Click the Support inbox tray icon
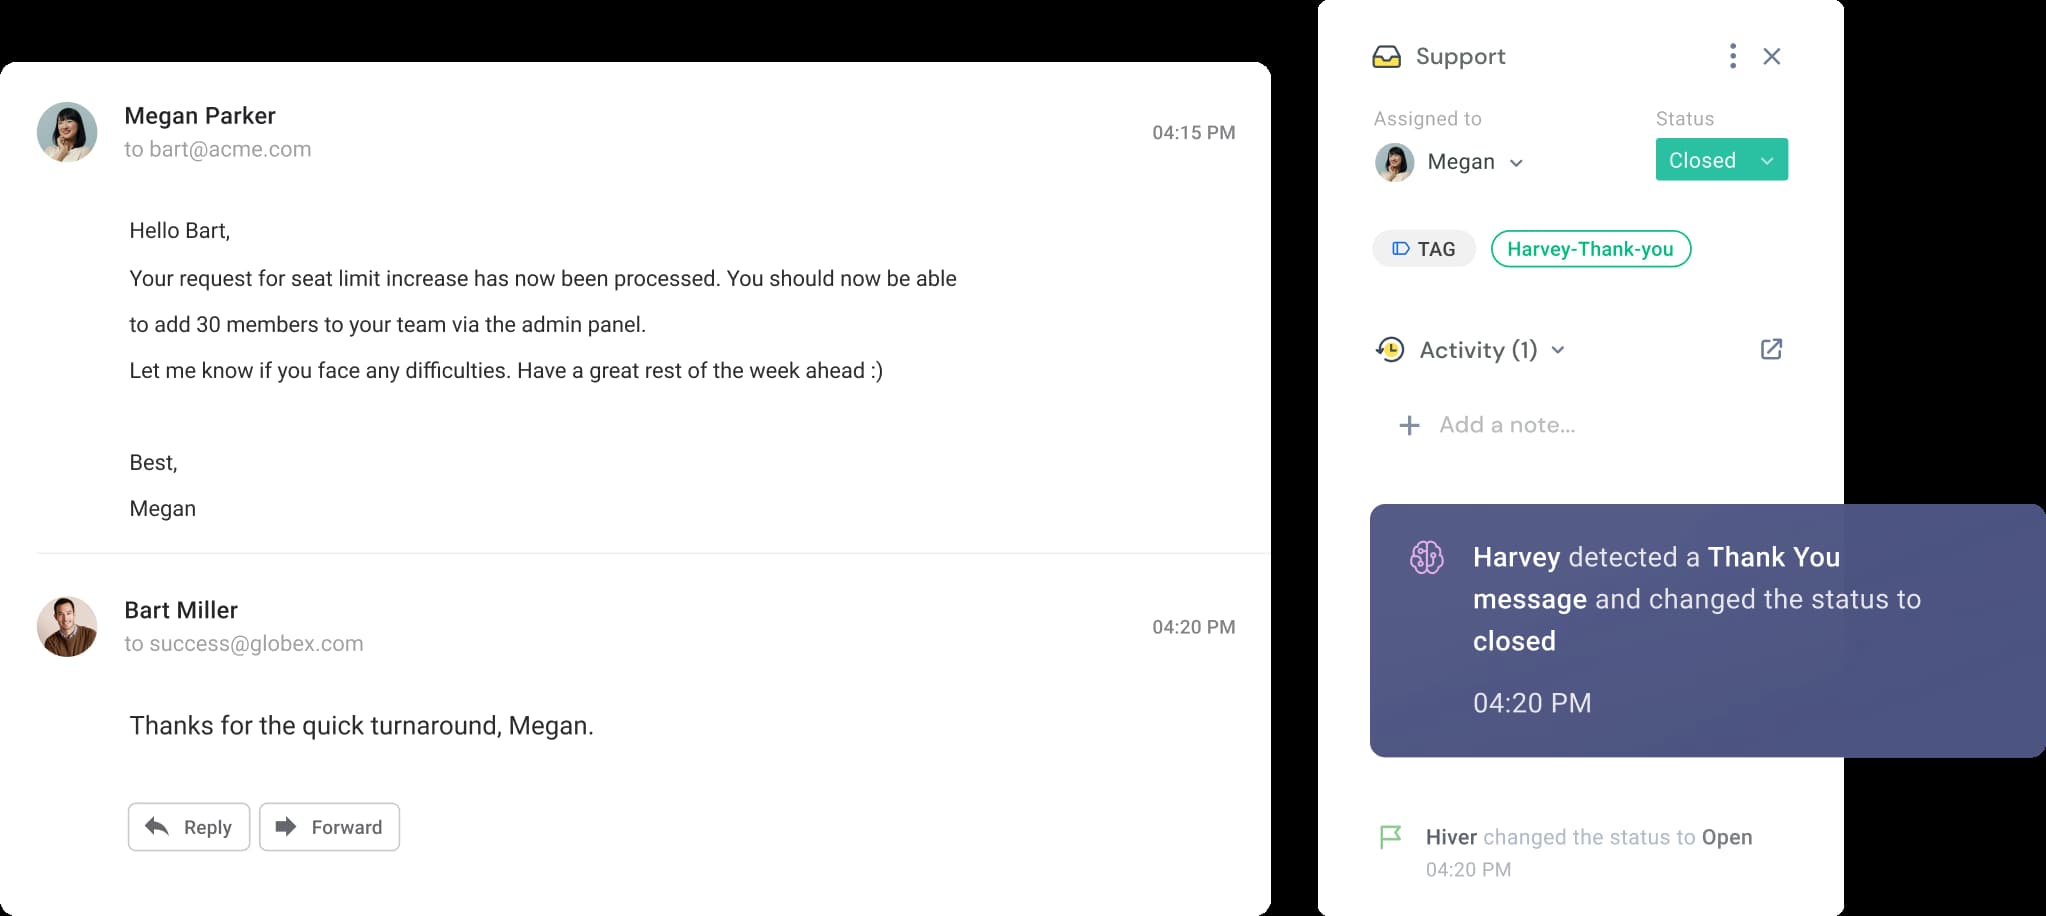 click(1386, 57)
